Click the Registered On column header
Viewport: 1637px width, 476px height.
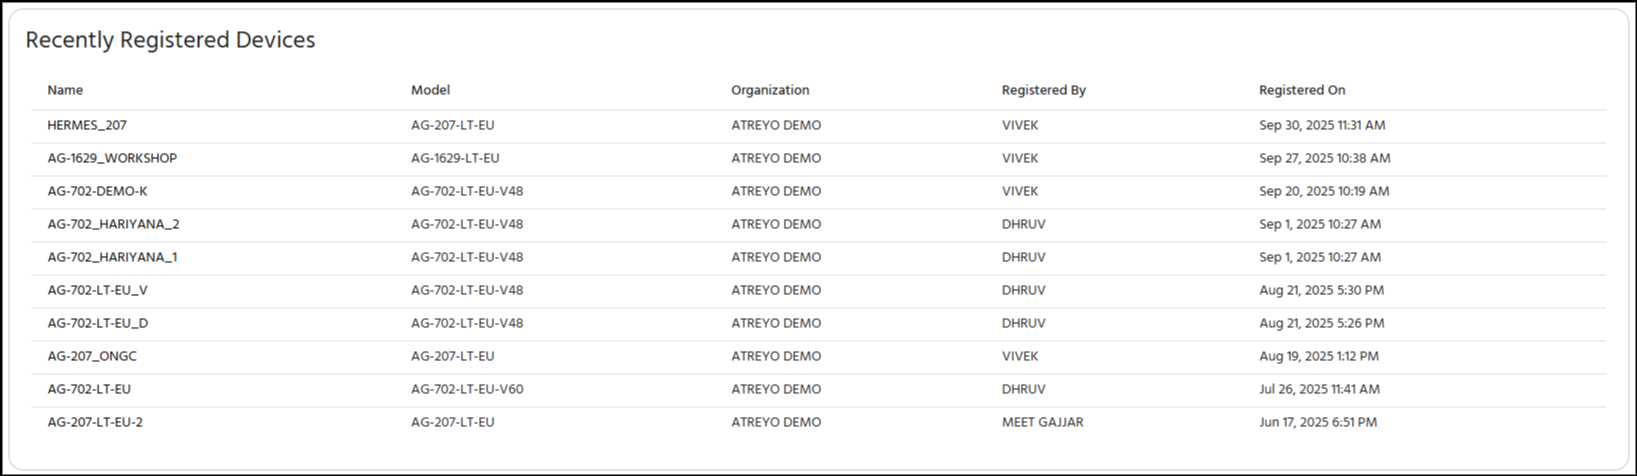(x=1302, y=90)
